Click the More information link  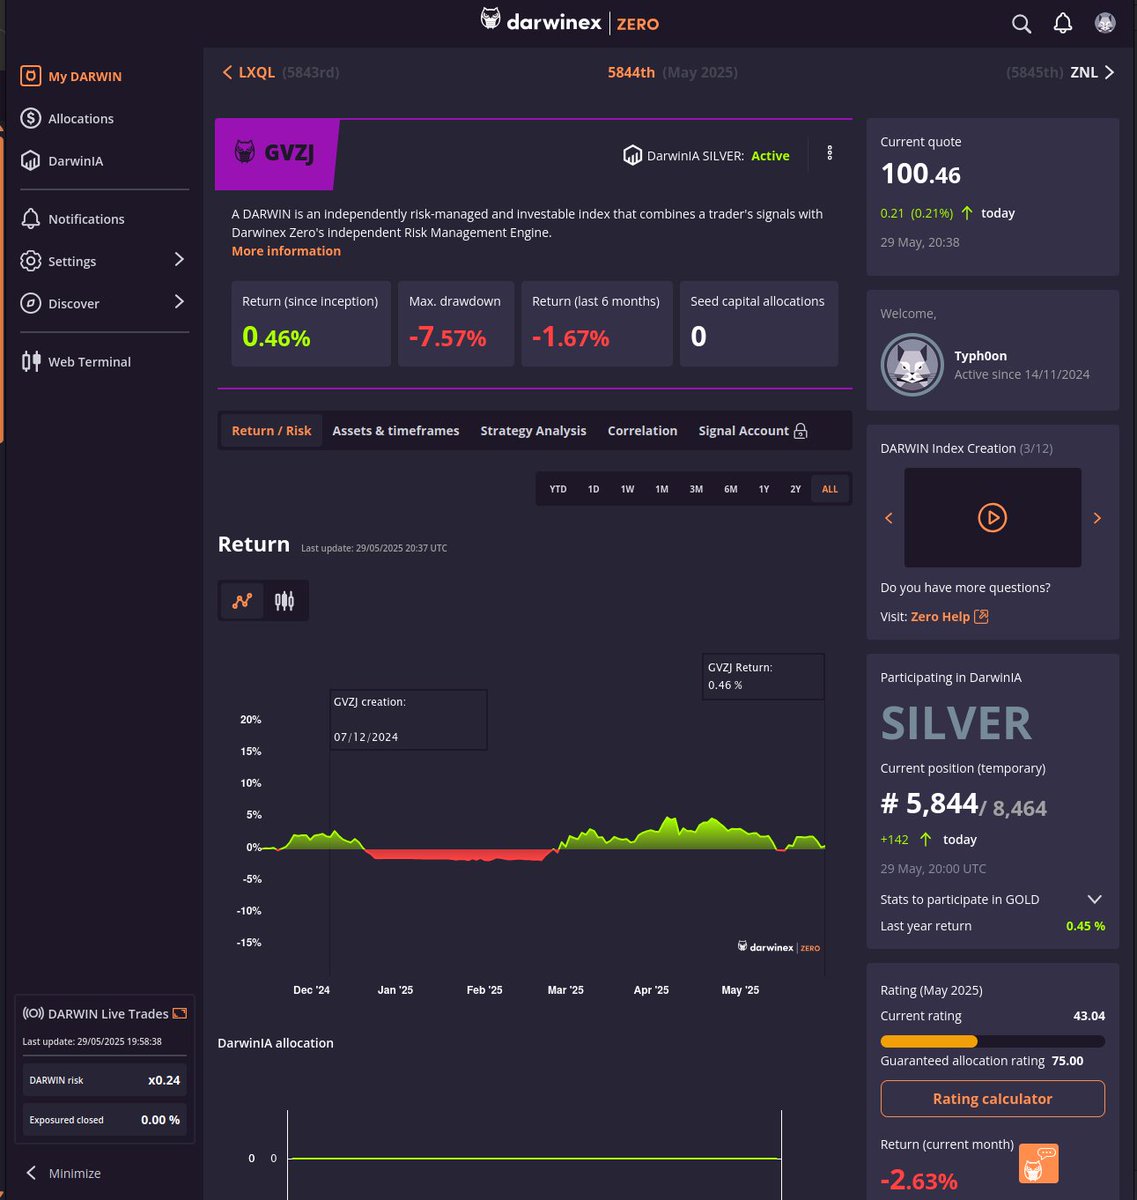[x=286, y=251]
